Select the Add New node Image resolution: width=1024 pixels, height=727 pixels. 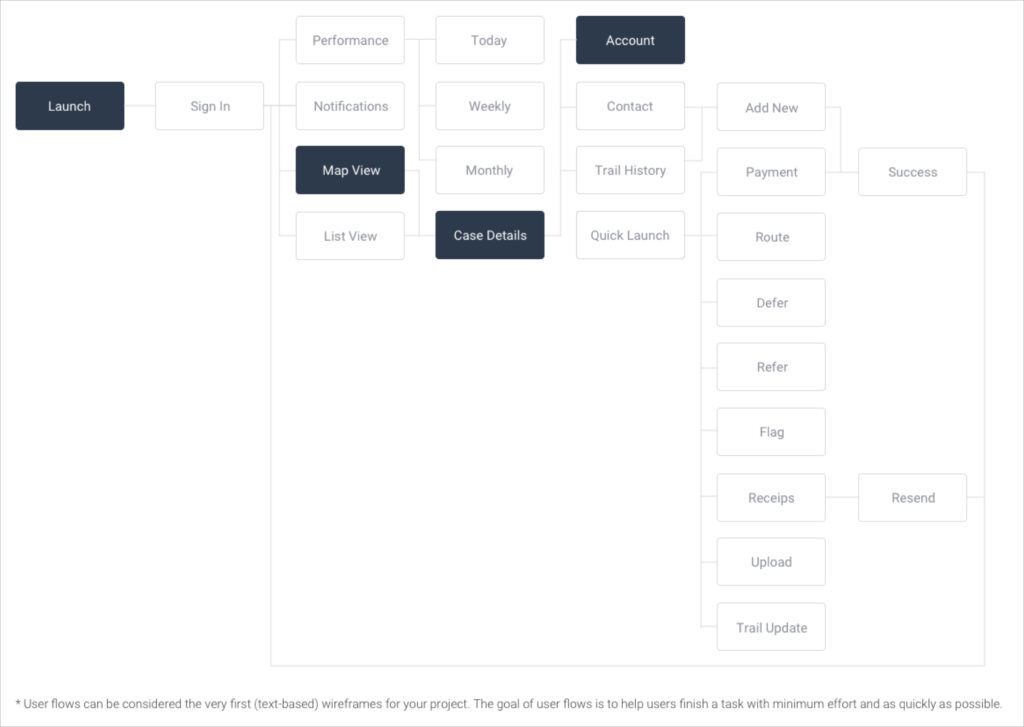pyautogui.click(x=771, y=107)
